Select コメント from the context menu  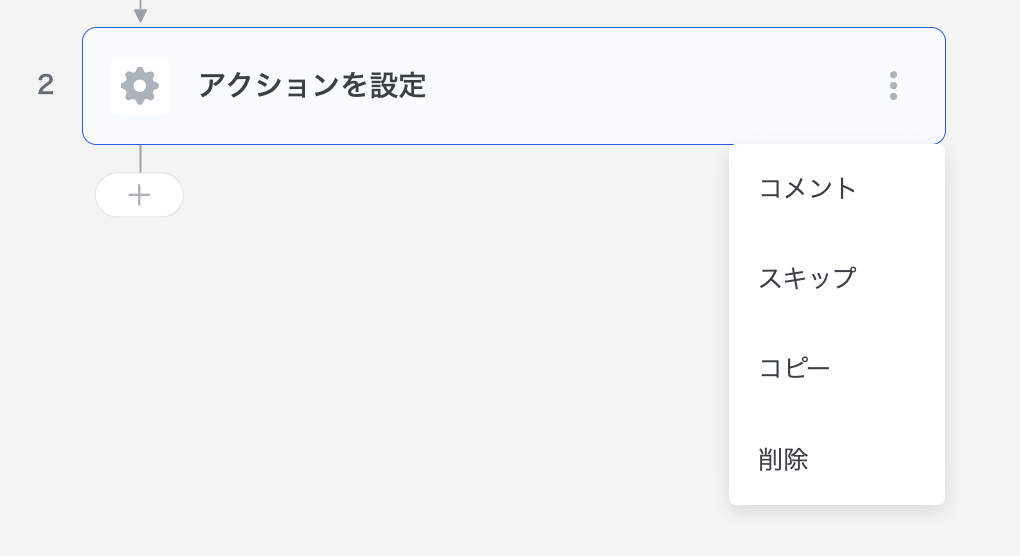click(x=808, y=188)
